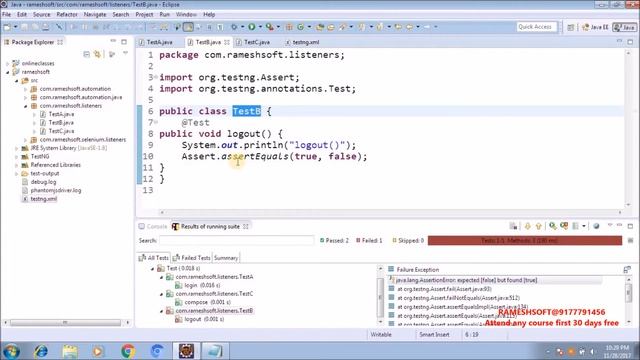Switch to Java perspective
Viewport: 640px width, 360px height.
click(625, 27)
